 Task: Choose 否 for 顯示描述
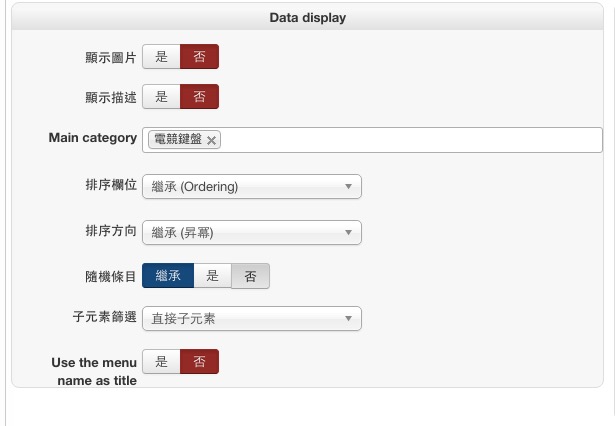coord(199,97)
